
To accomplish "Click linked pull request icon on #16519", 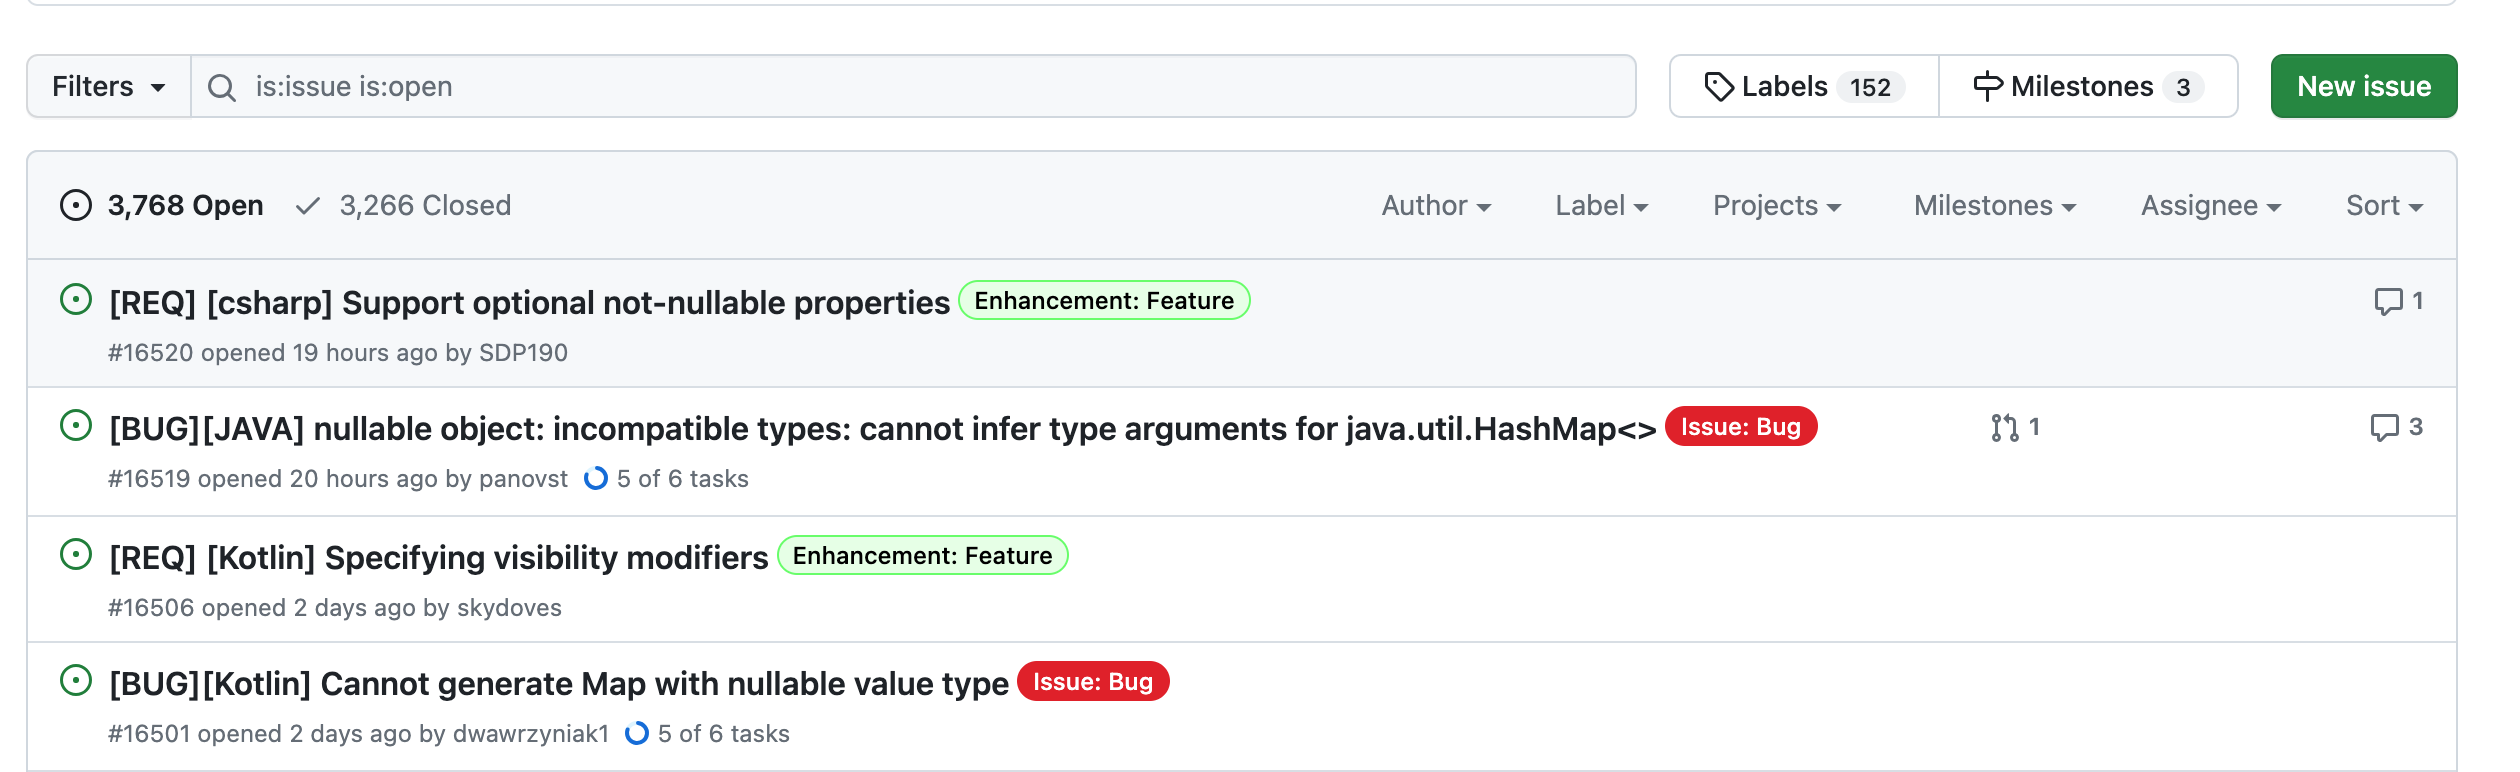I will [x=2004, y=428].
